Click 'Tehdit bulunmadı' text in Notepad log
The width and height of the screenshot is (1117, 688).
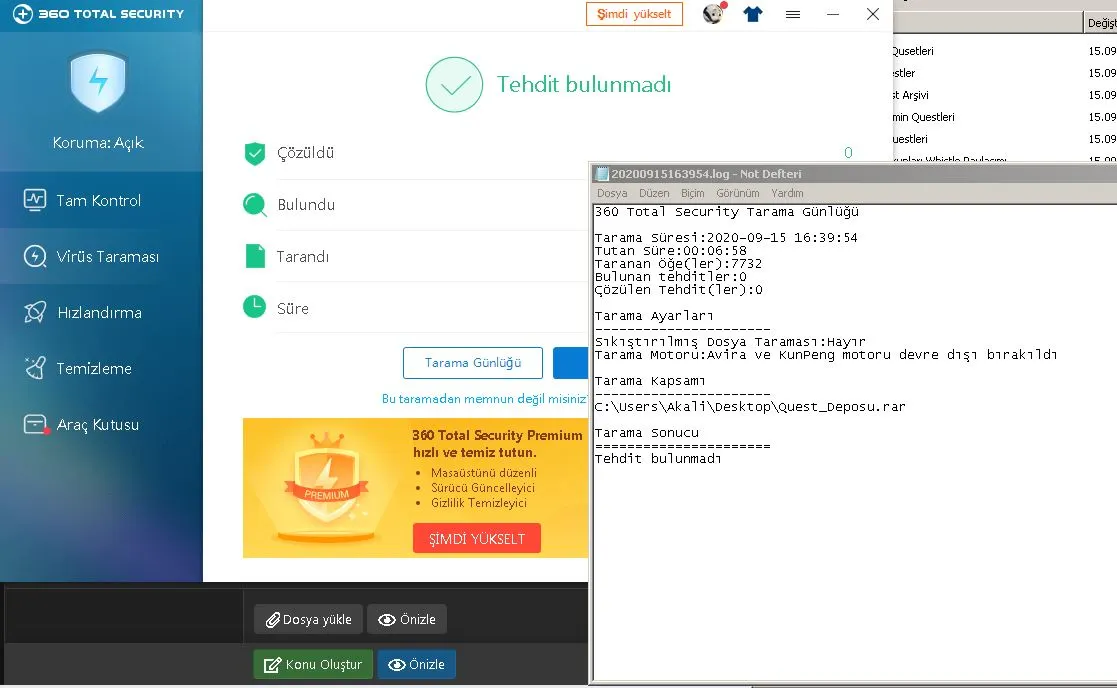tap(658, 459)
